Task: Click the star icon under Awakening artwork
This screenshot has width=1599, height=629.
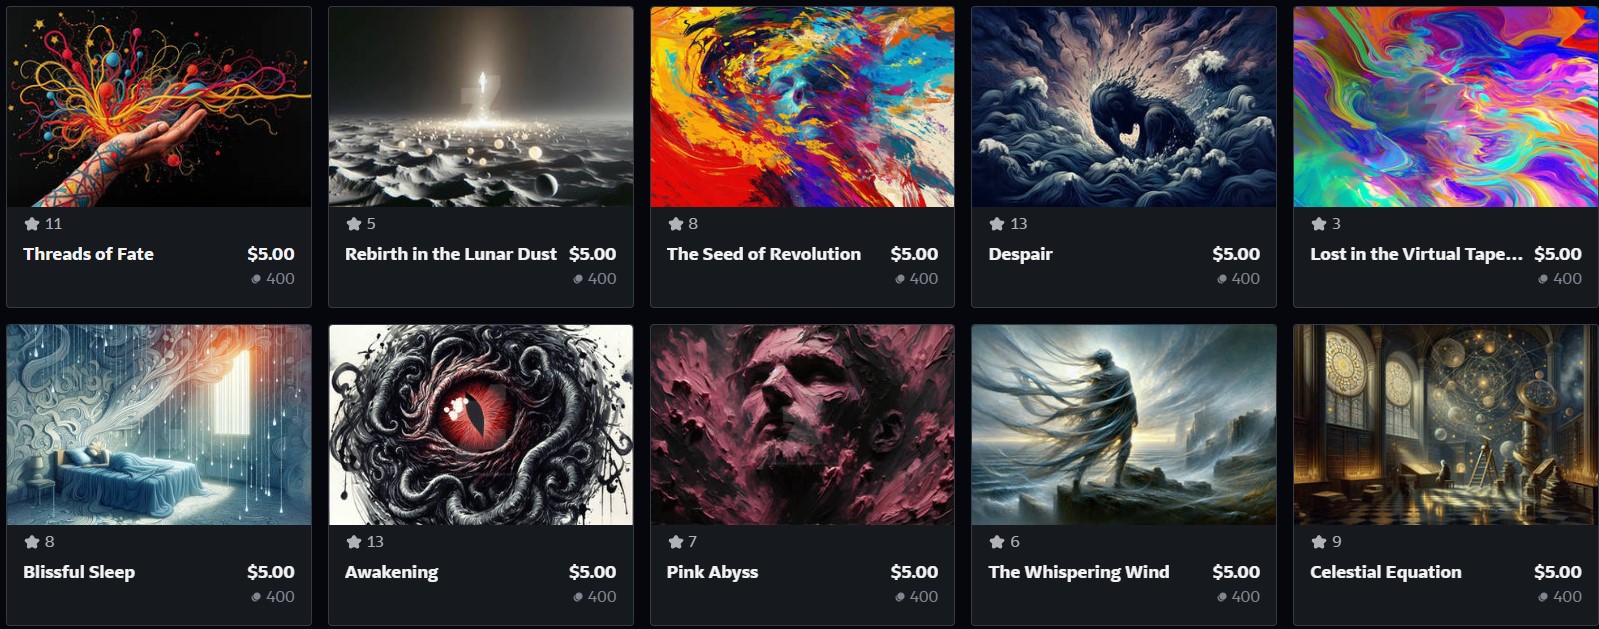Action: (354, 542)
